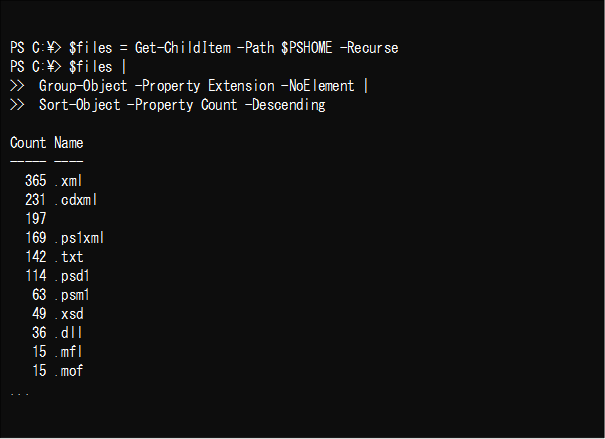Select the .mfl extension entry
Screen dimensions: 605x439
coord(69,351)
